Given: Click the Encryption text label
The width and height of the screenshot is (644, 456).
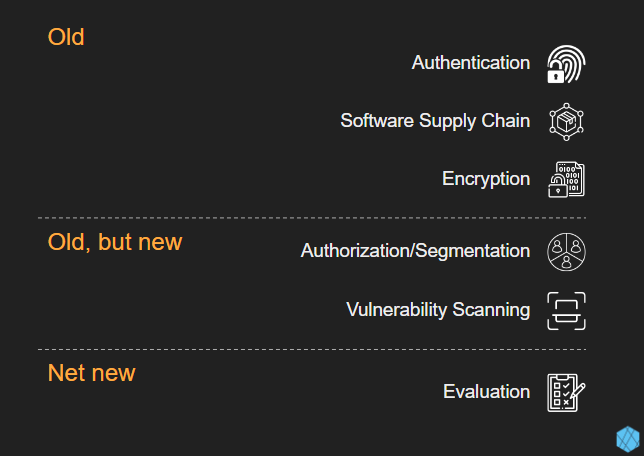Looking at the screenshot, I should tap(486, 179).
